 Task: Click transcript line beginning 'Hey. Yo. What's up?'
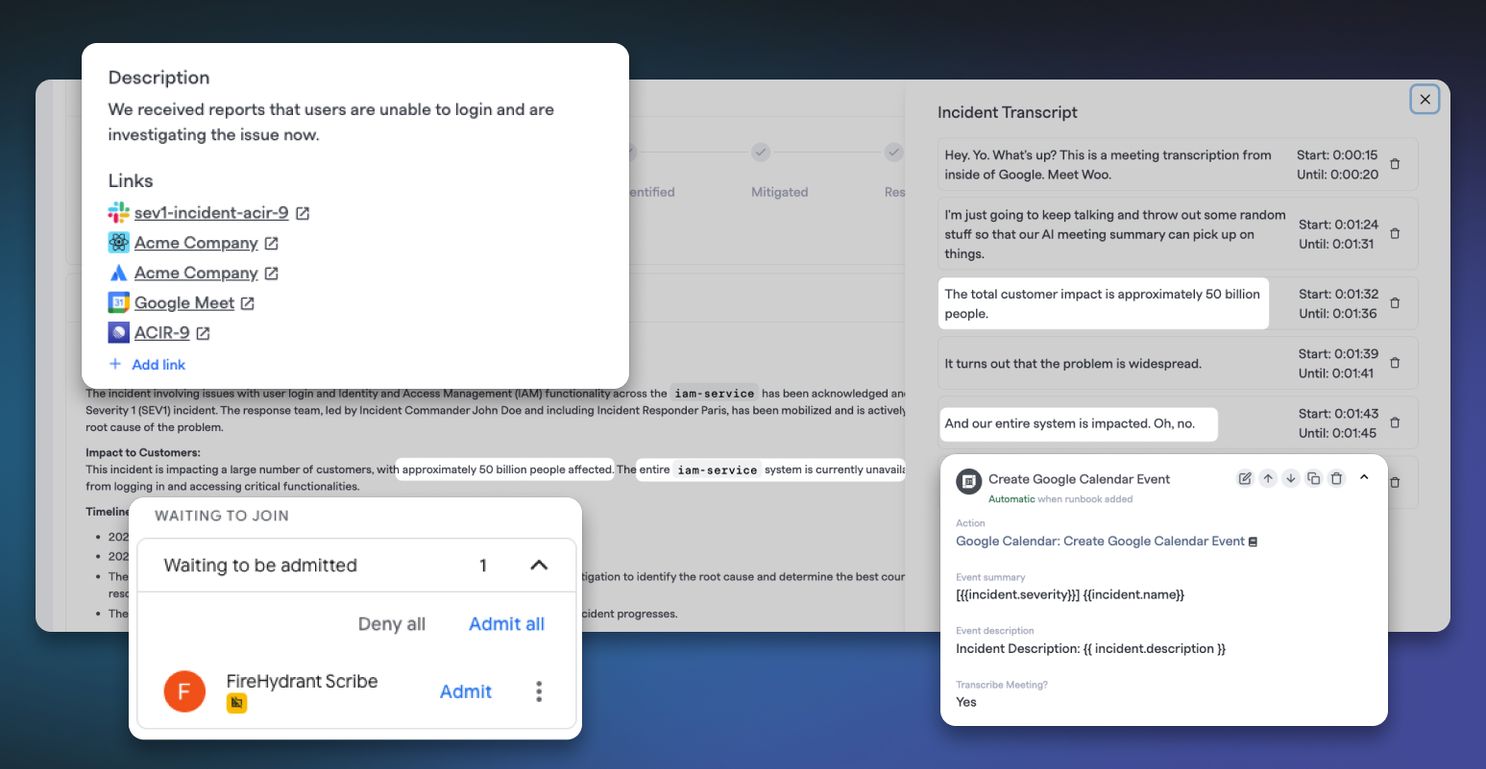click(x=1108, y=164)
